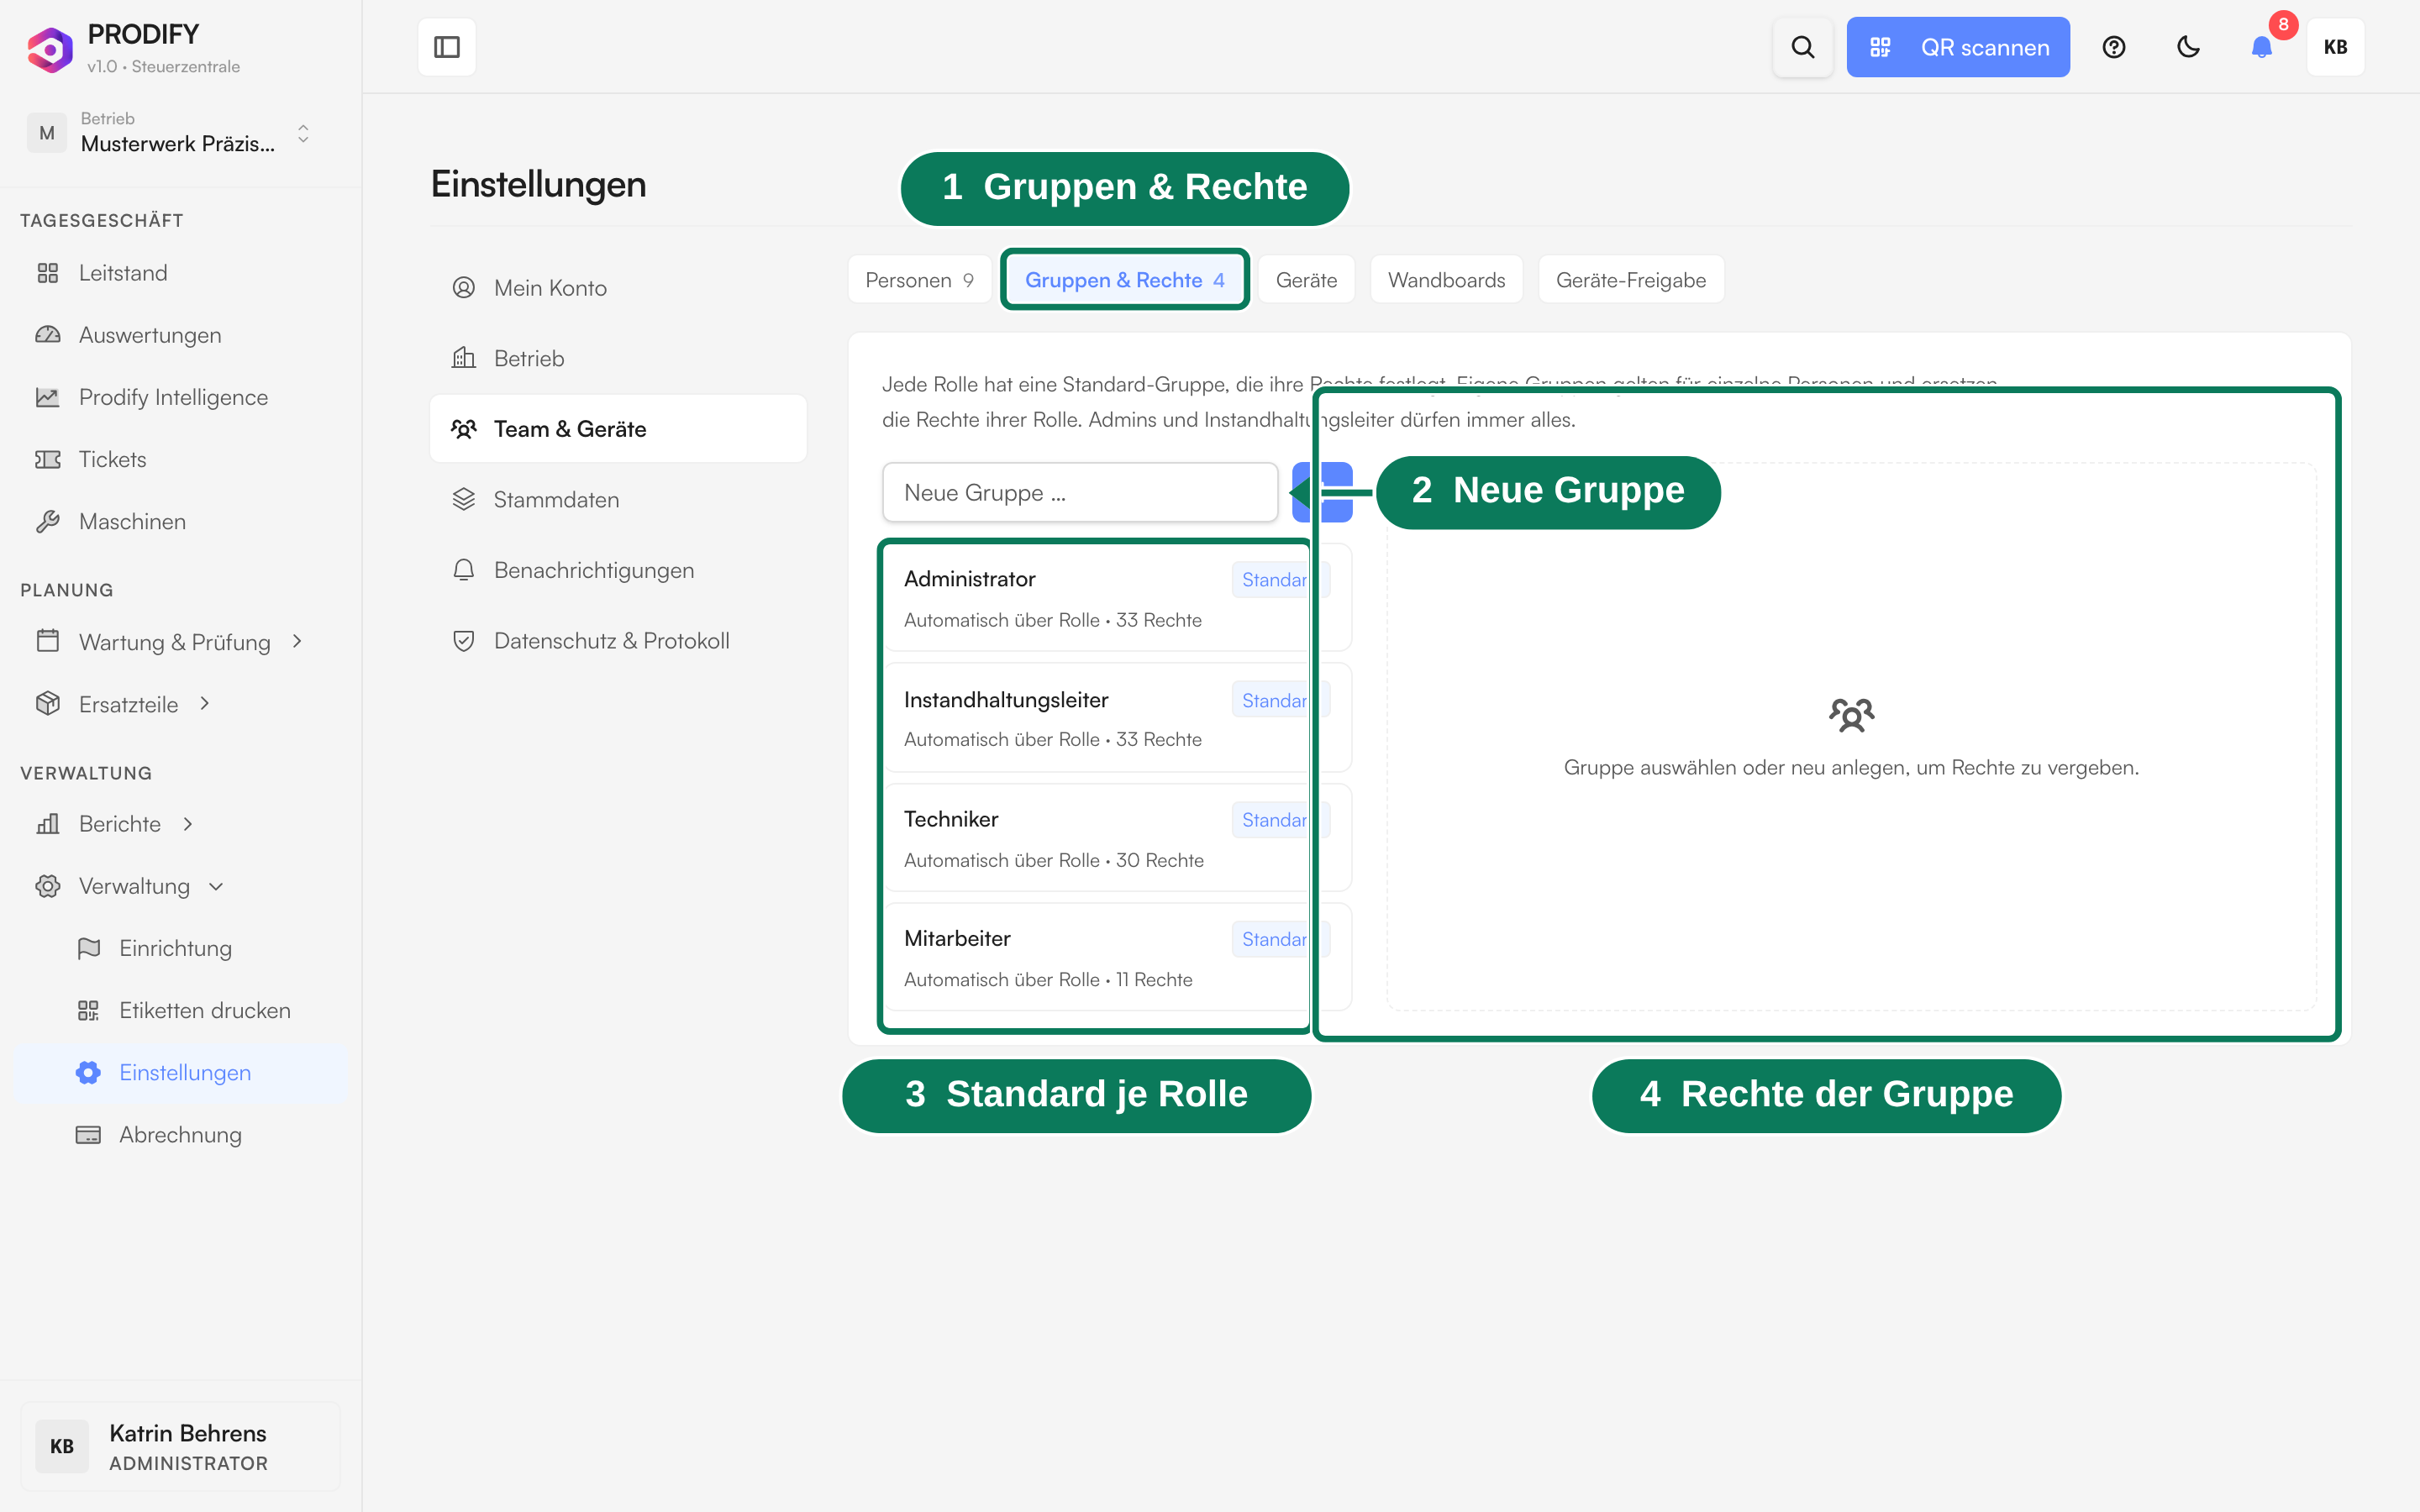The width and height of the screenshot is (2420, 1512).
Task: Open Benachrichtigungen settings
Action: click(618, 570)
